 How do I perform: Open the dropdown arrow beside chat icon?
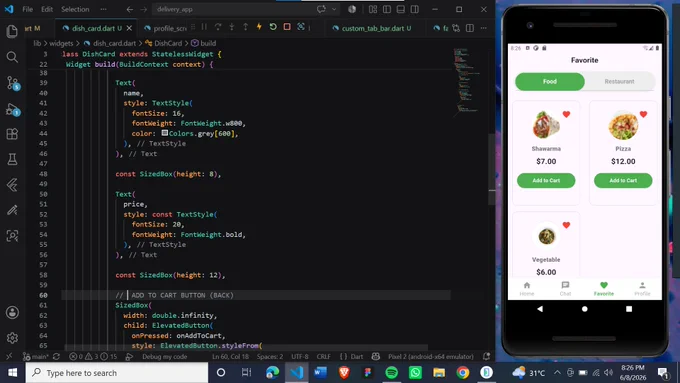(x=334, y=9)
